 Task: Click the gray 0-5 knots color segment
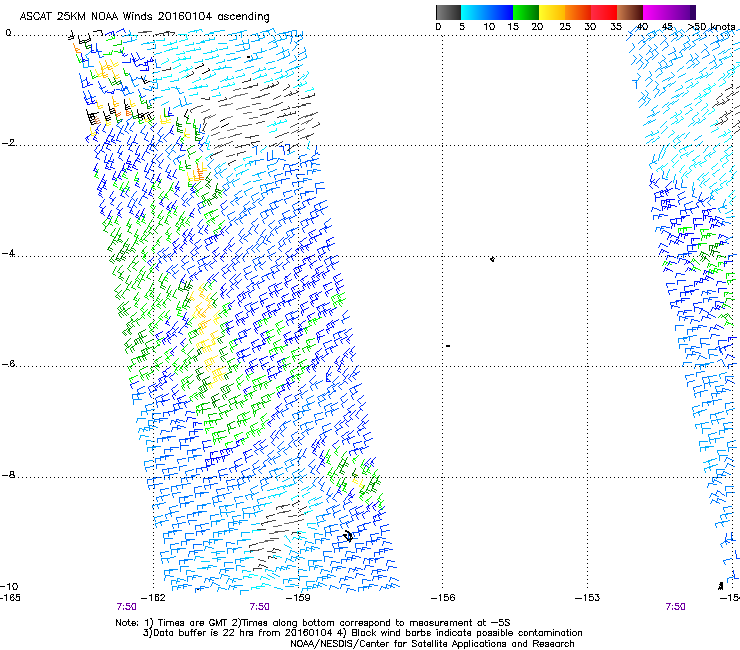[448, 12]
